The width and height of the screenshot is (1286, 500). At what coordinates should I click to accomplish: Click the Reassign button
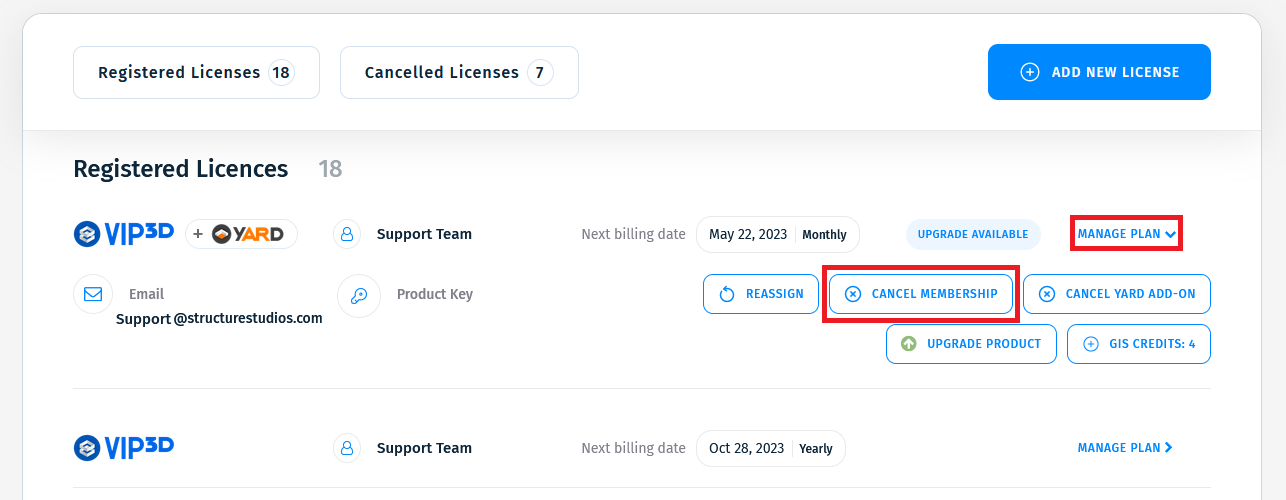pyautogui.click(x=761, y=294)
